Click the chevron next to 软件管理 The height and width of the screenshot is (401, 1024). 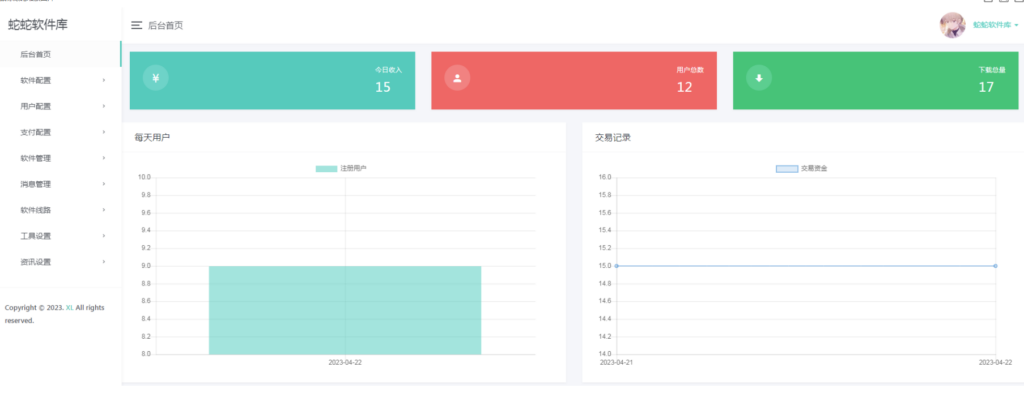pyautogui.click(x=103, y=158)
